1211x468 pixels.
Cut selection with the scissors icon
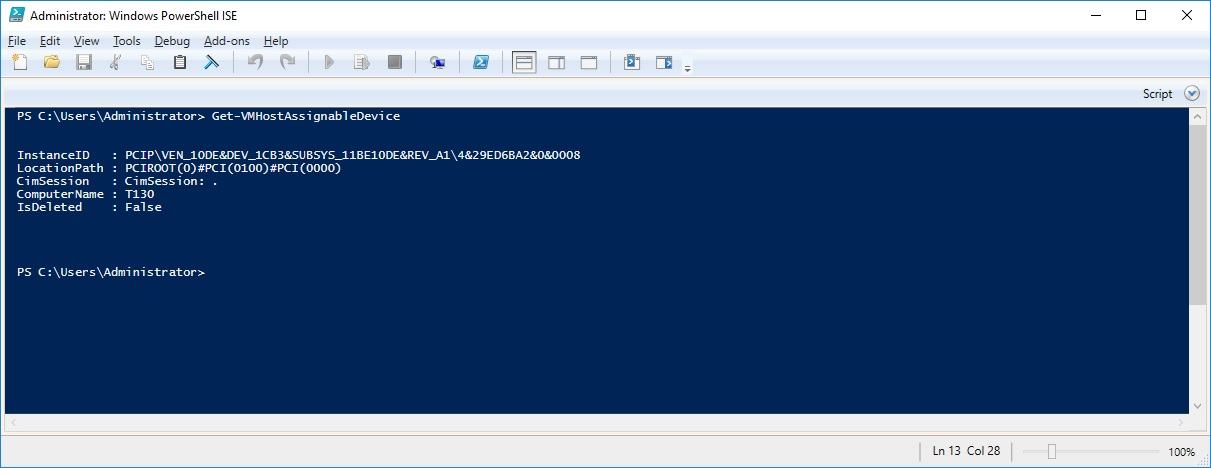click(x=116, y=62)
